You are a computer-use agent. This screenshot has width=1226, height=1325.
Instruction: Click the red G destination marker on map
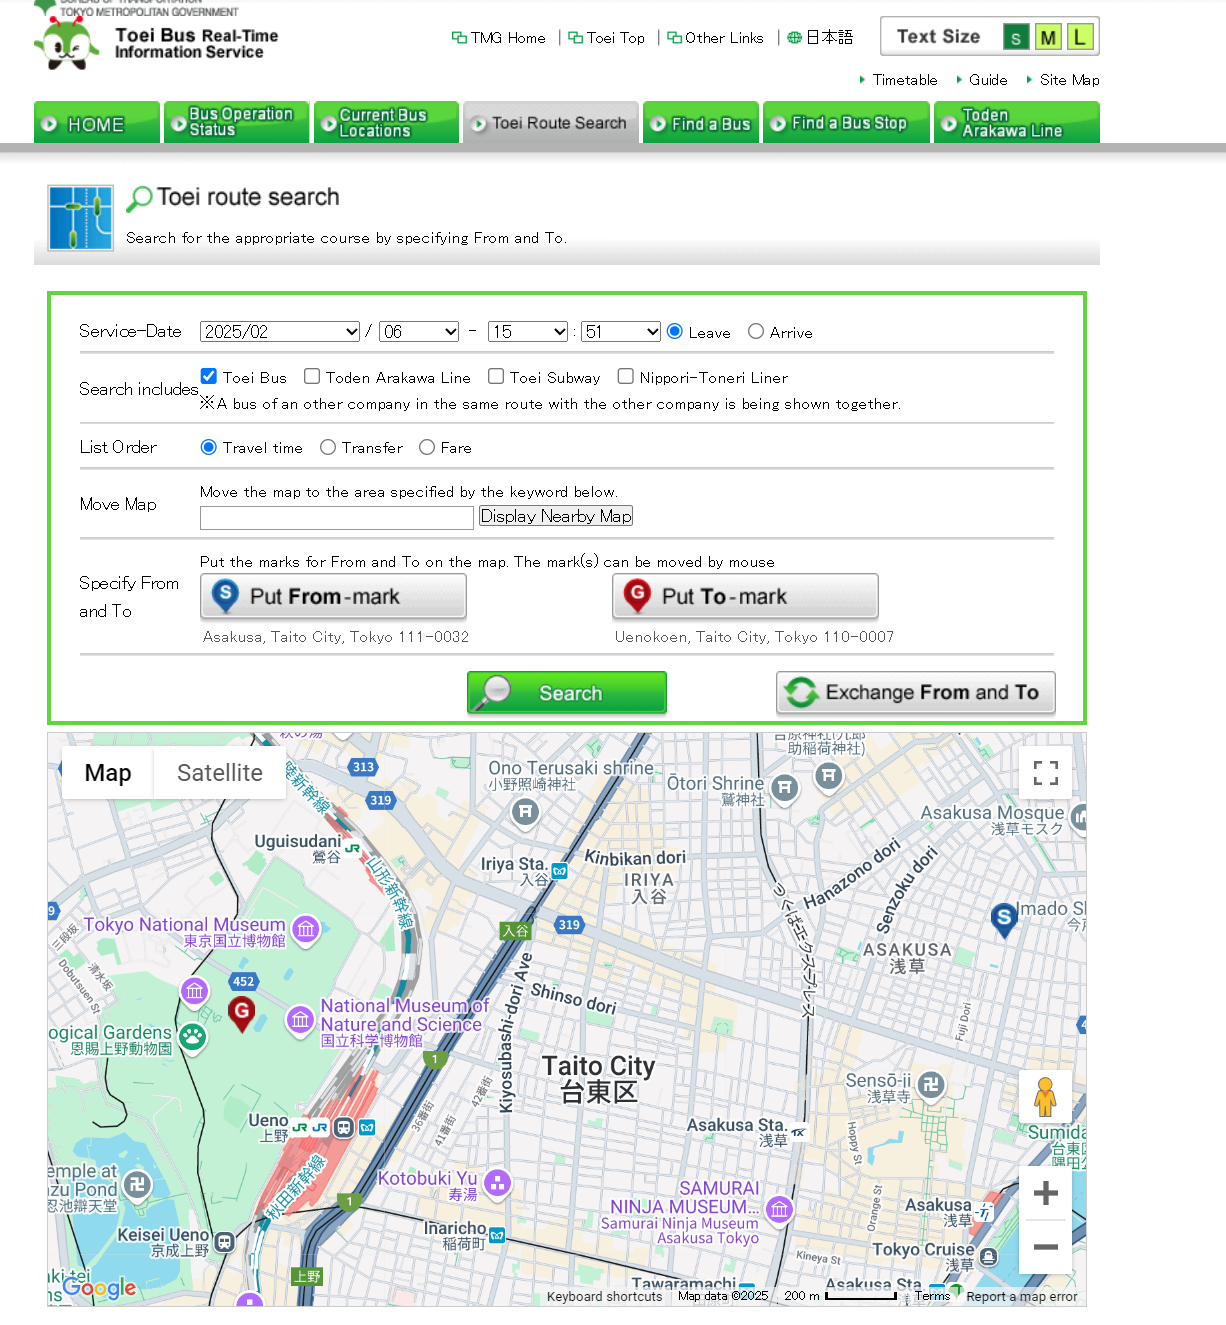coord(241,1013)
